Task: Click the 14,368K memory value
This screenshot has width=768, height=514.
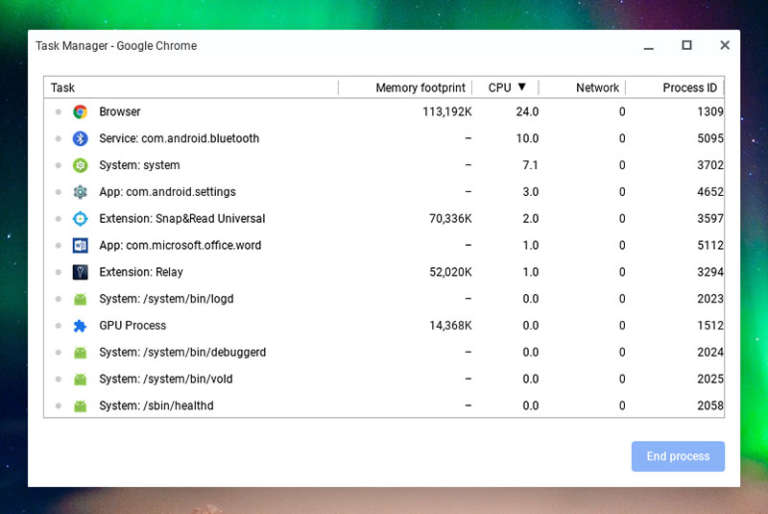Action: [451, 326]
